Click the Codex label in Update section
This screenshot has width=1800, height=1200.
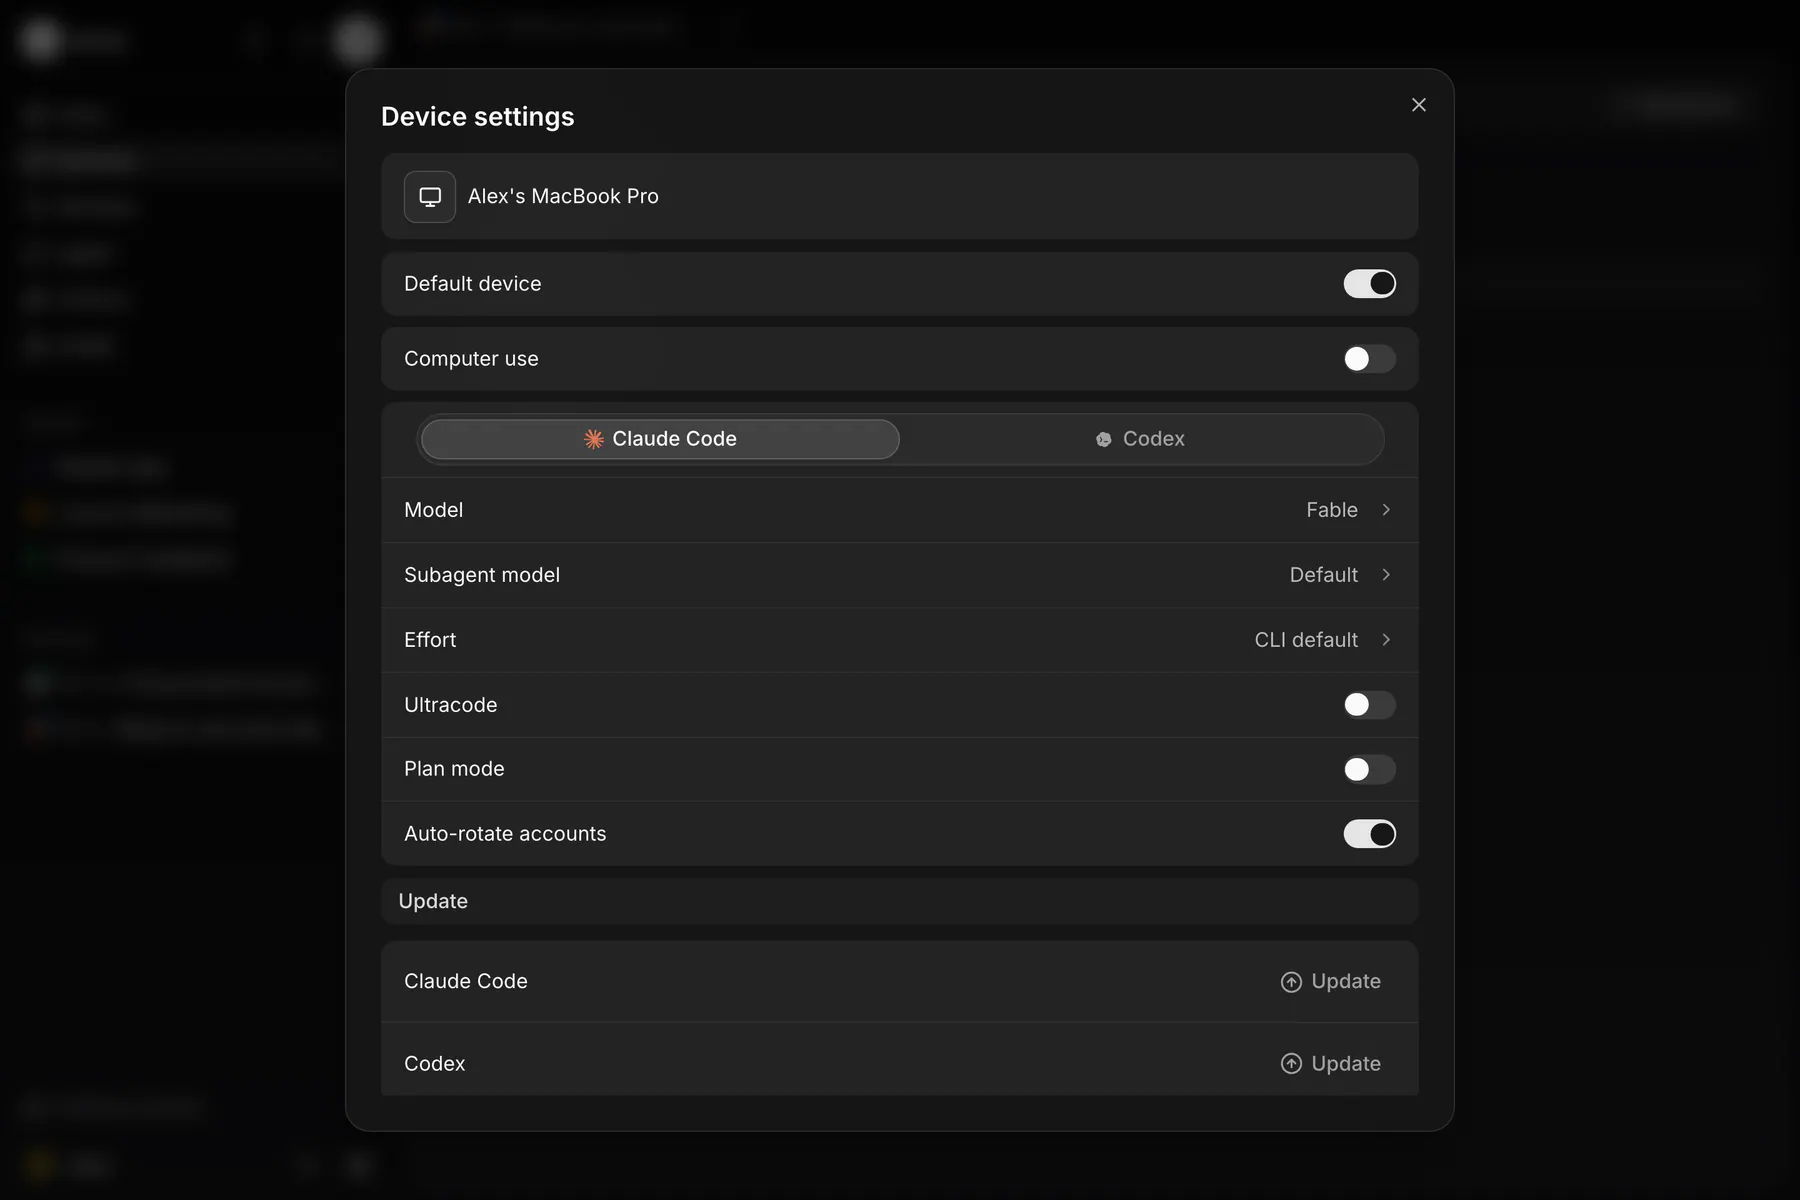click(x=435, y=1064)
